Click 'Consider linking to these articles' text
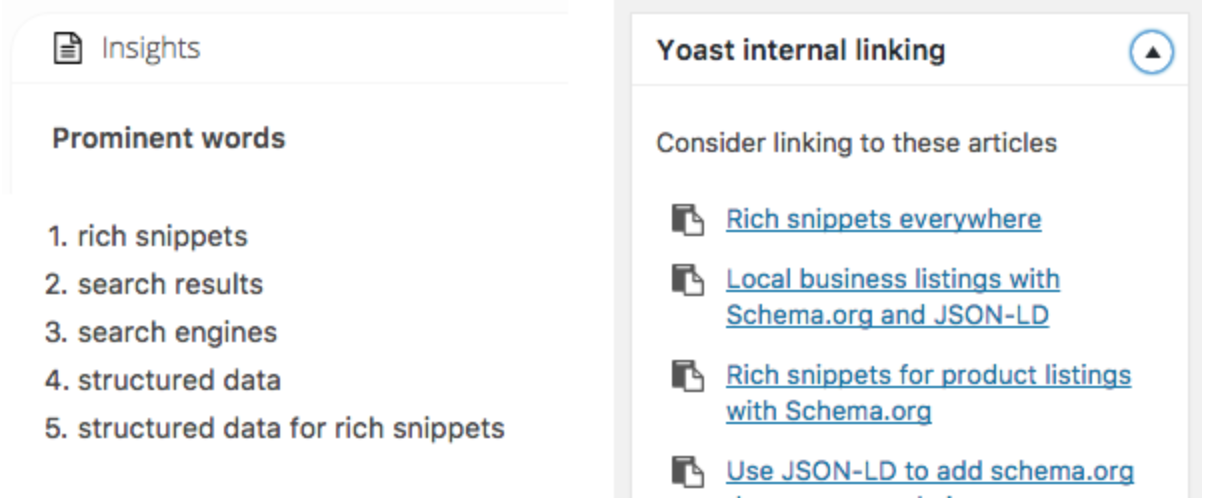The image size is (1206, 502). (856, 143)
